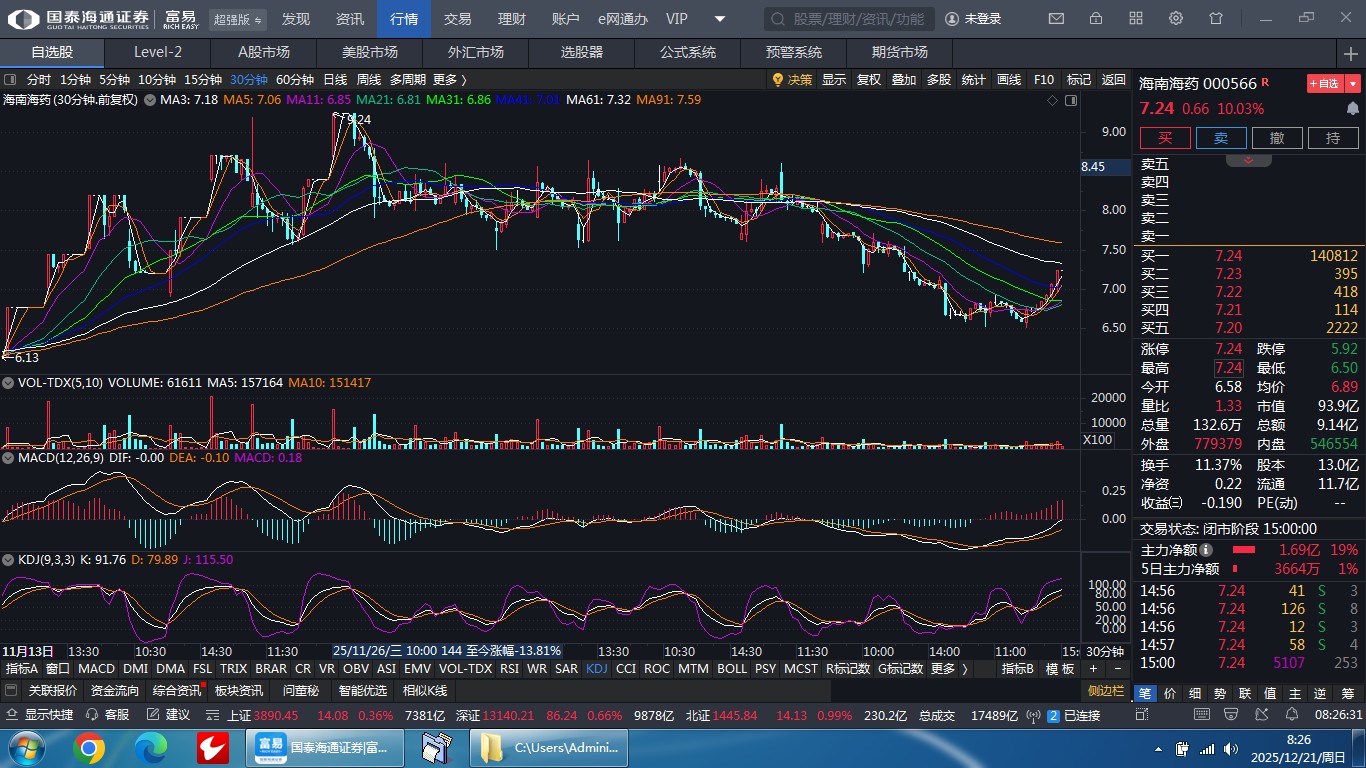Open the settings gear icon
Image resolution: width=1366 pixels, height=768 pixels.
coord(1176,19)
